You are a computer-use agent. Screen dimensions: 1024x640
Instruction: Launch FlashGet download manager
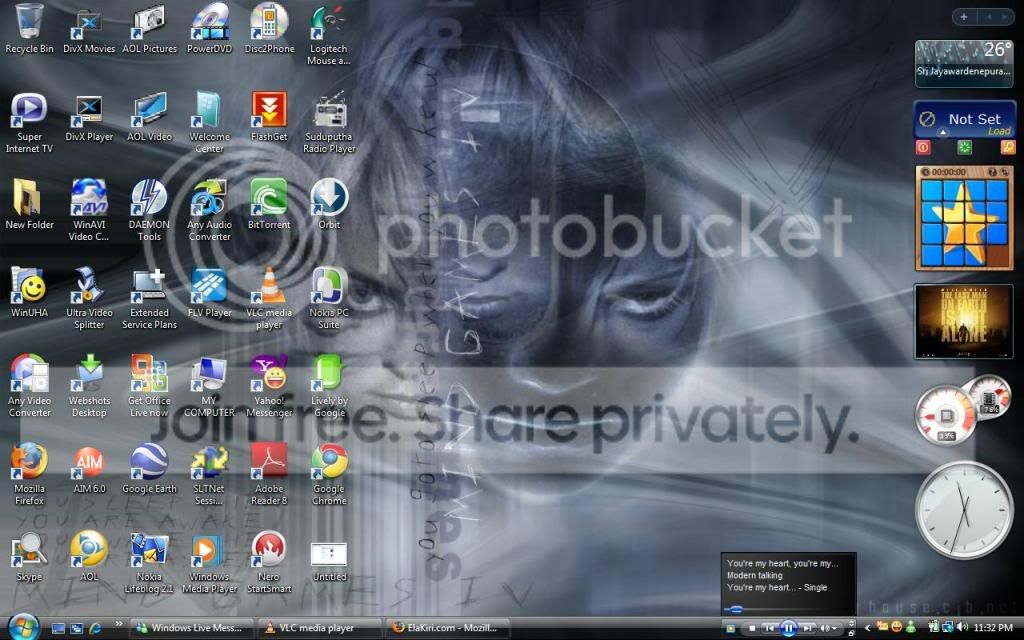269,116
